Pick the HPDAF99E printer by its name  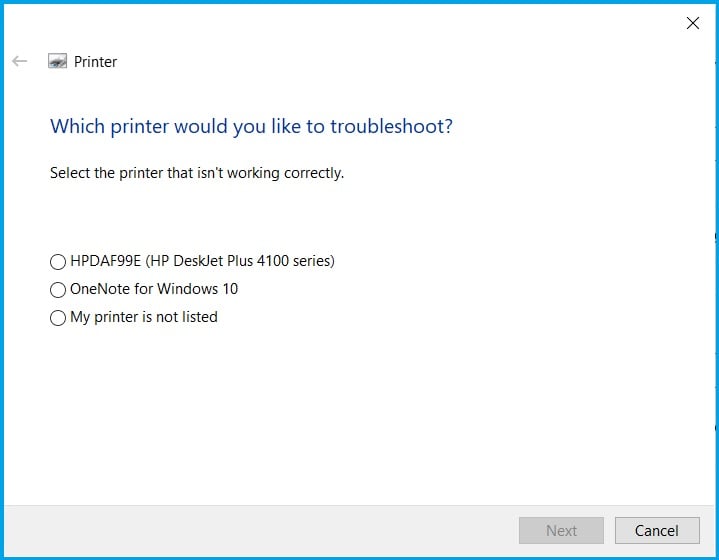(105, 261)
